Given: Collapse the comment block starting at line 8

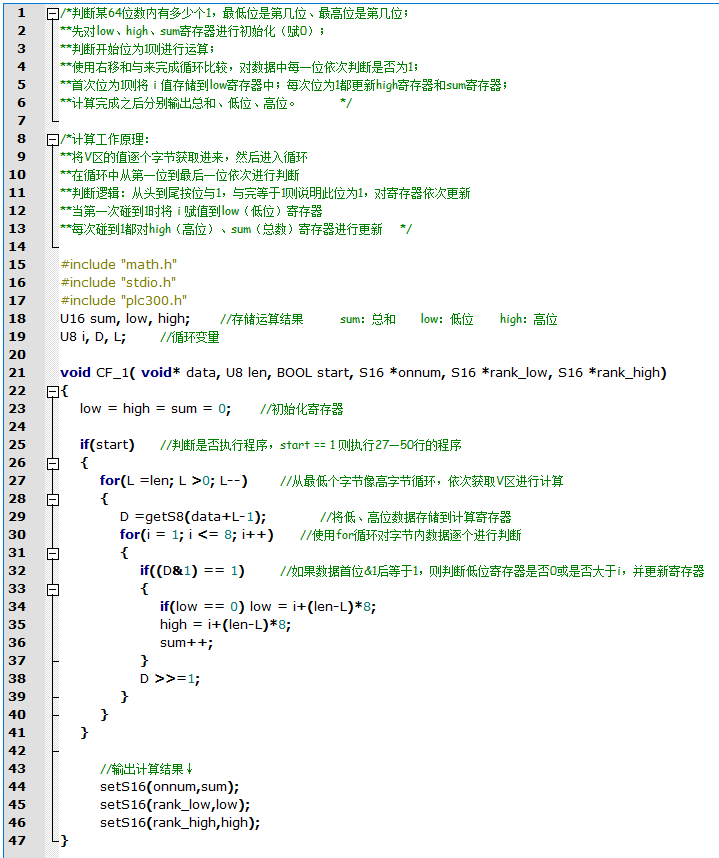Looking at the screenshot, I should click(x=53, y=140).
